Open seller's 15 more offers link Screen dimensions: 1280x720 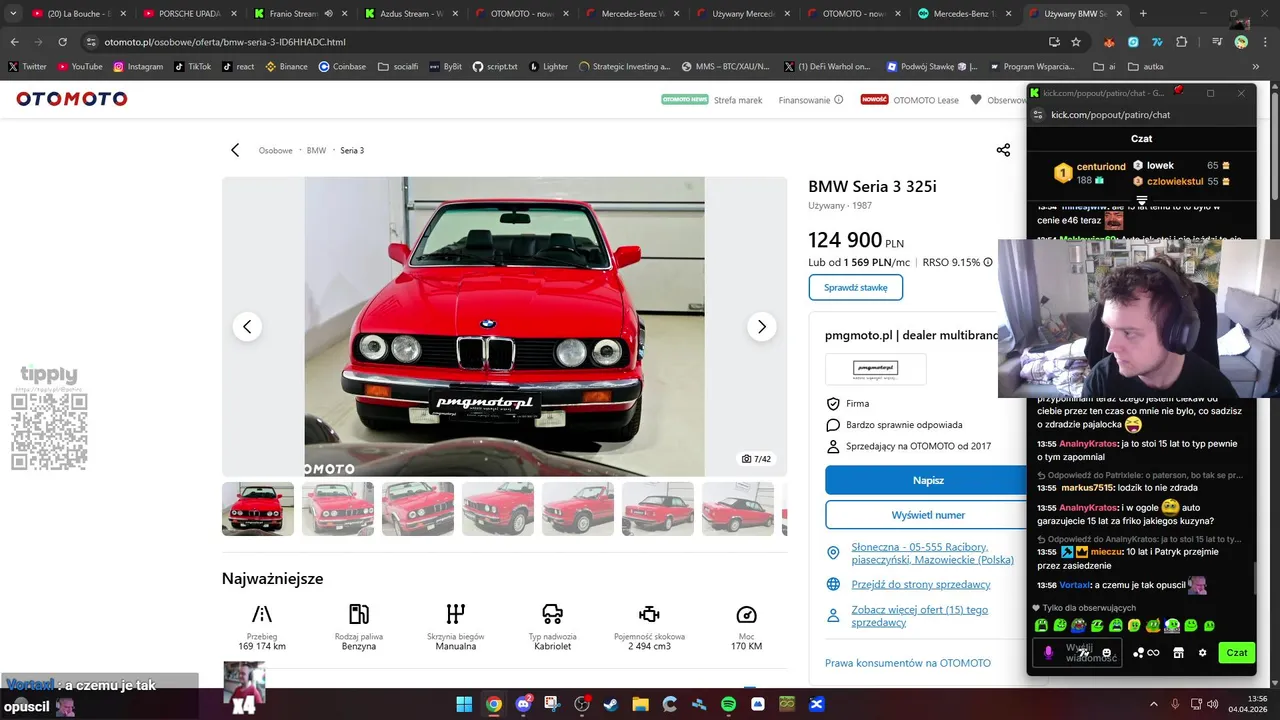[919, 615]
